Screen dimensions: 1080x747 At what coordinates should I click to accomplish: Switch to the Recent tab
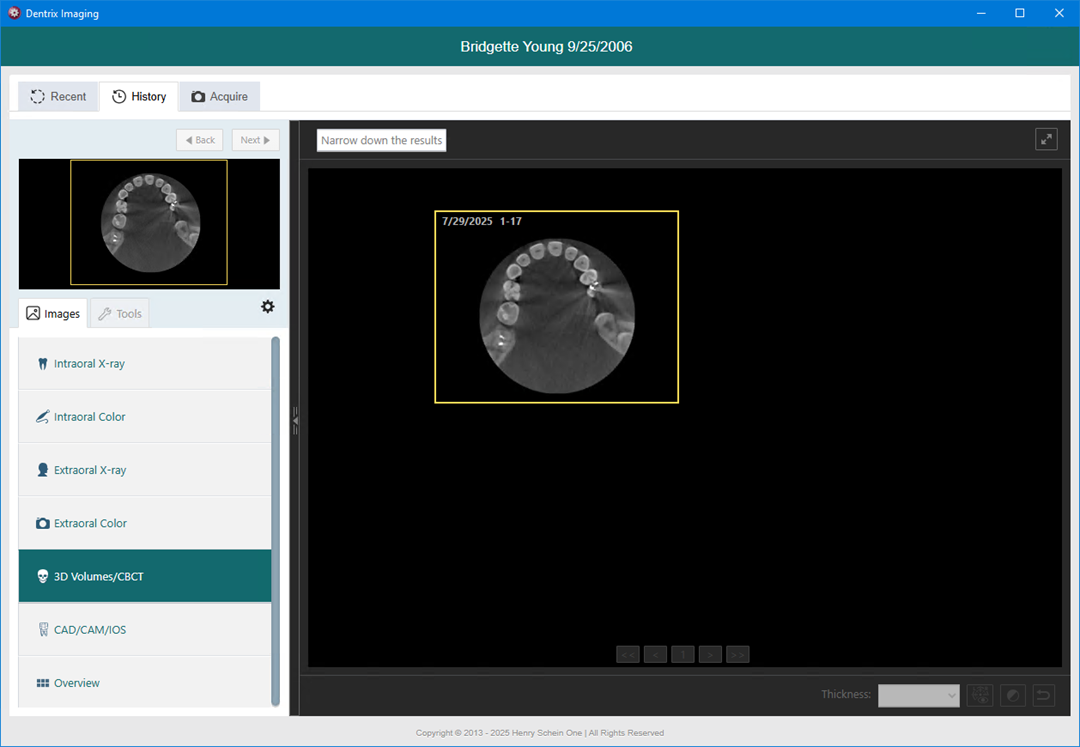(58, 97)
